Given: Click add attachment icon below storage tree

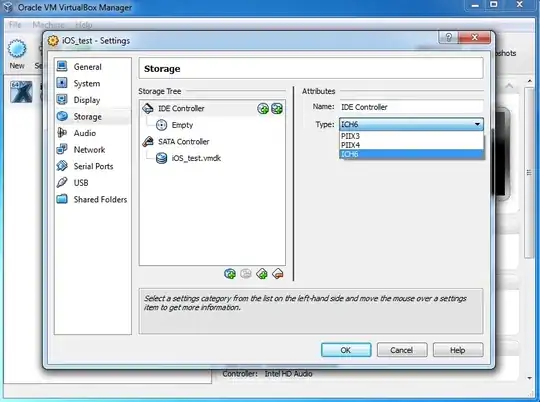Looking at the screenshot, I should point(230,274).
